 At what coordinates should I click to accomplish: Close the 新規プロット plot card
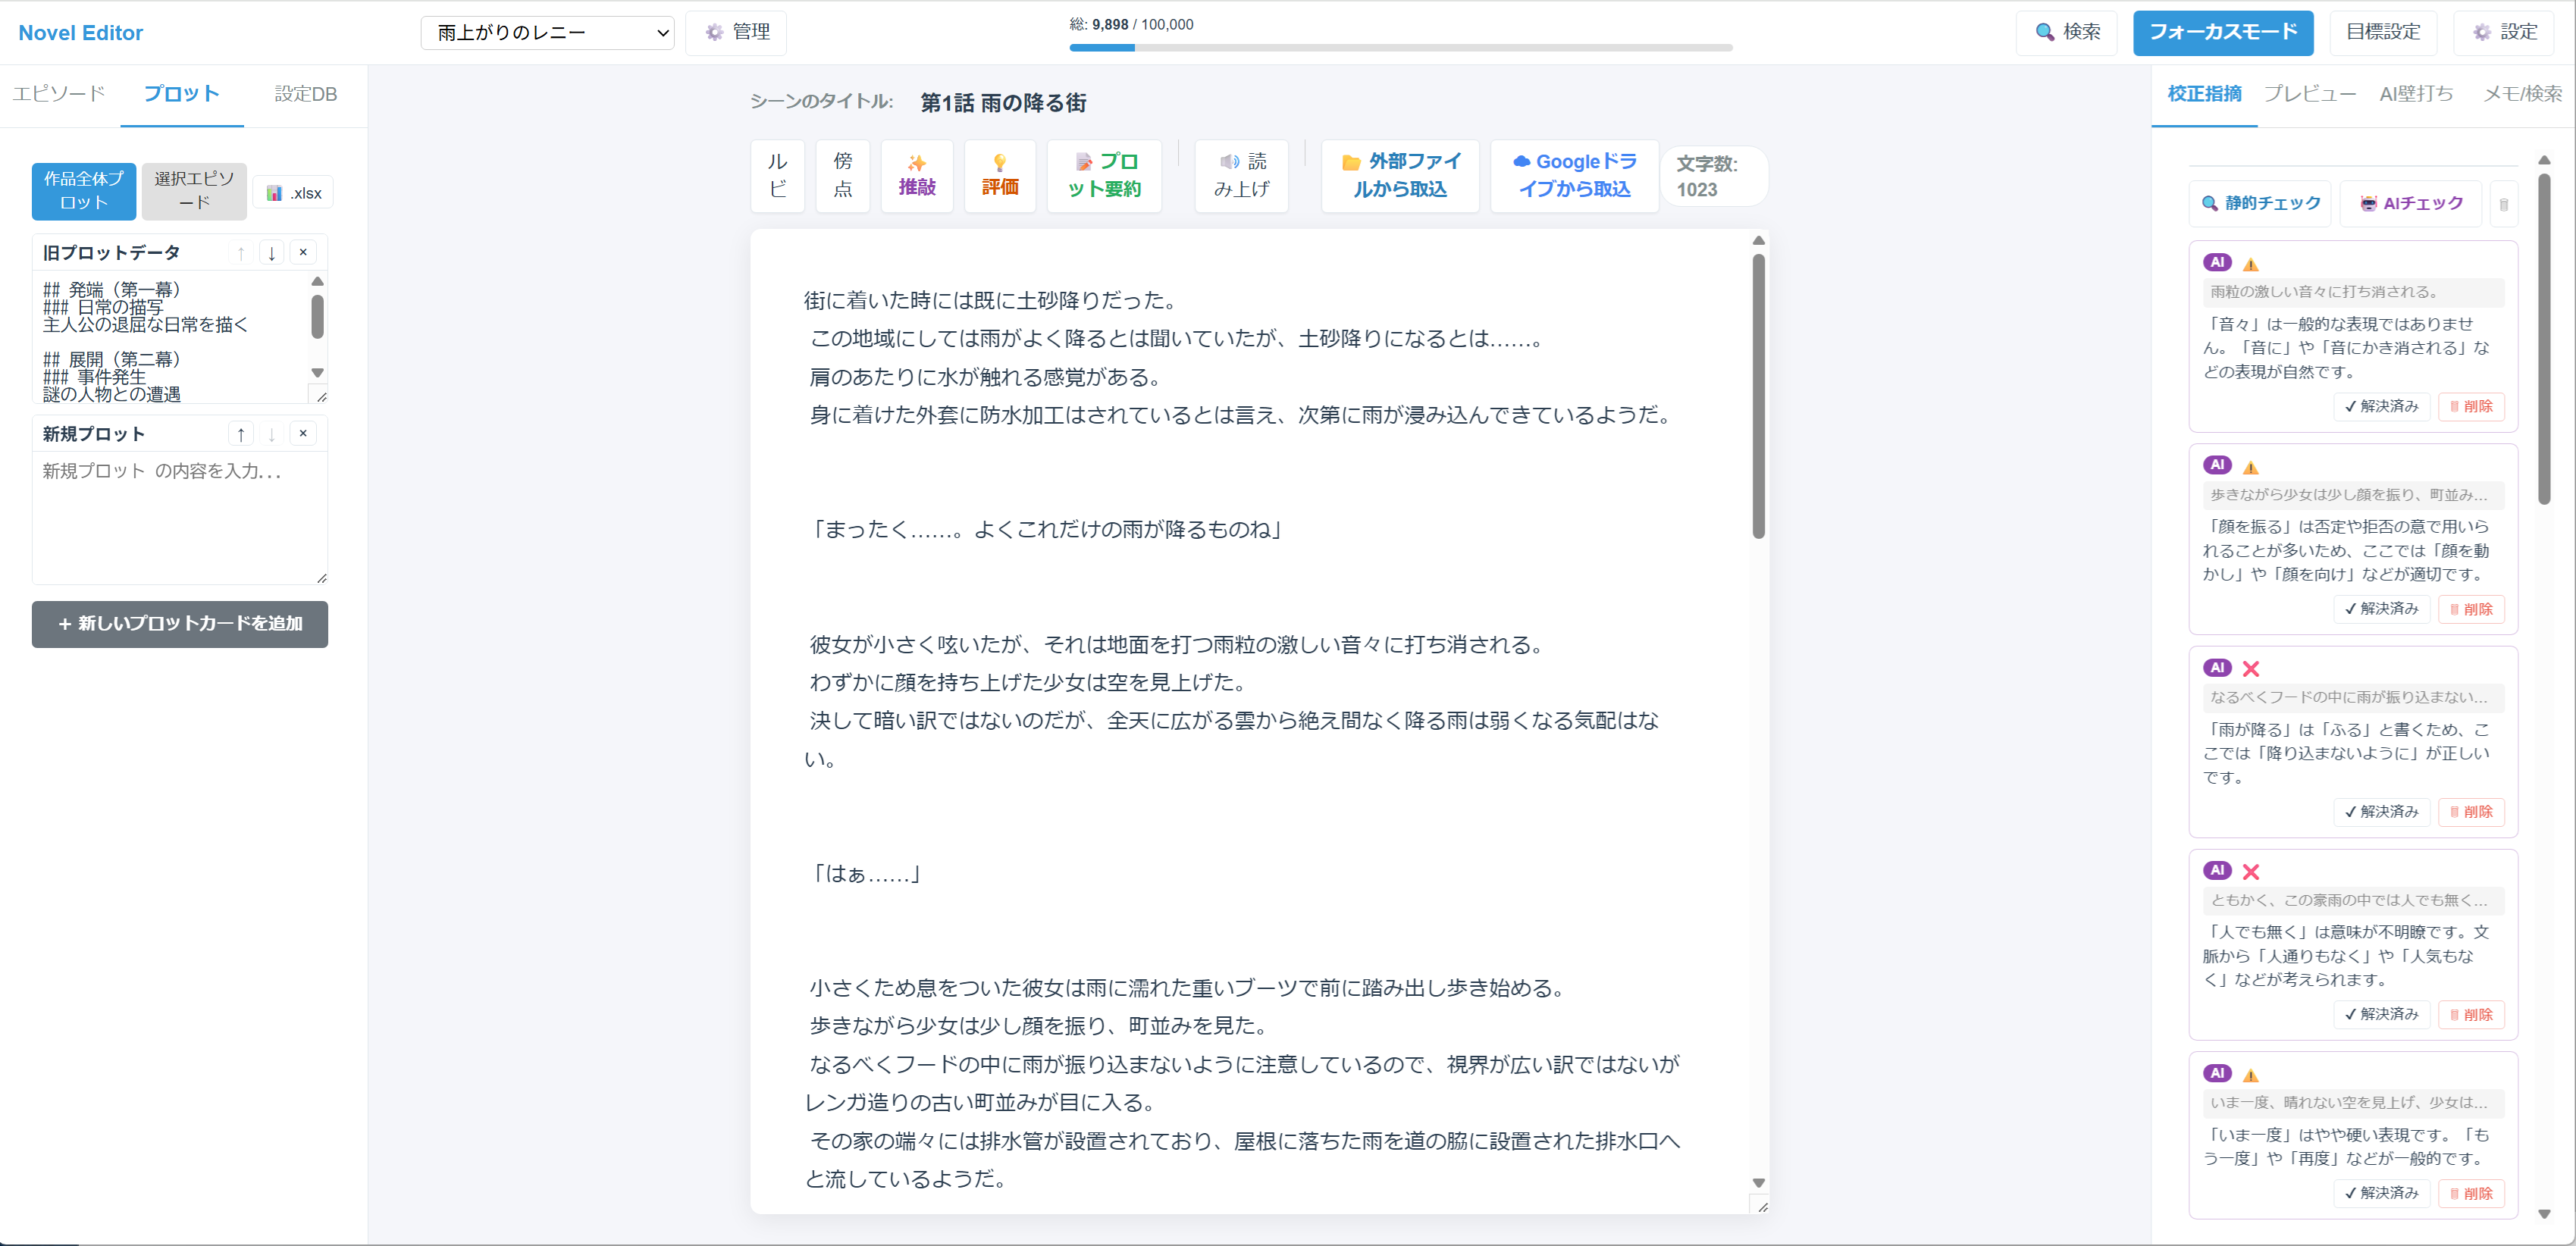coord(303,434)
